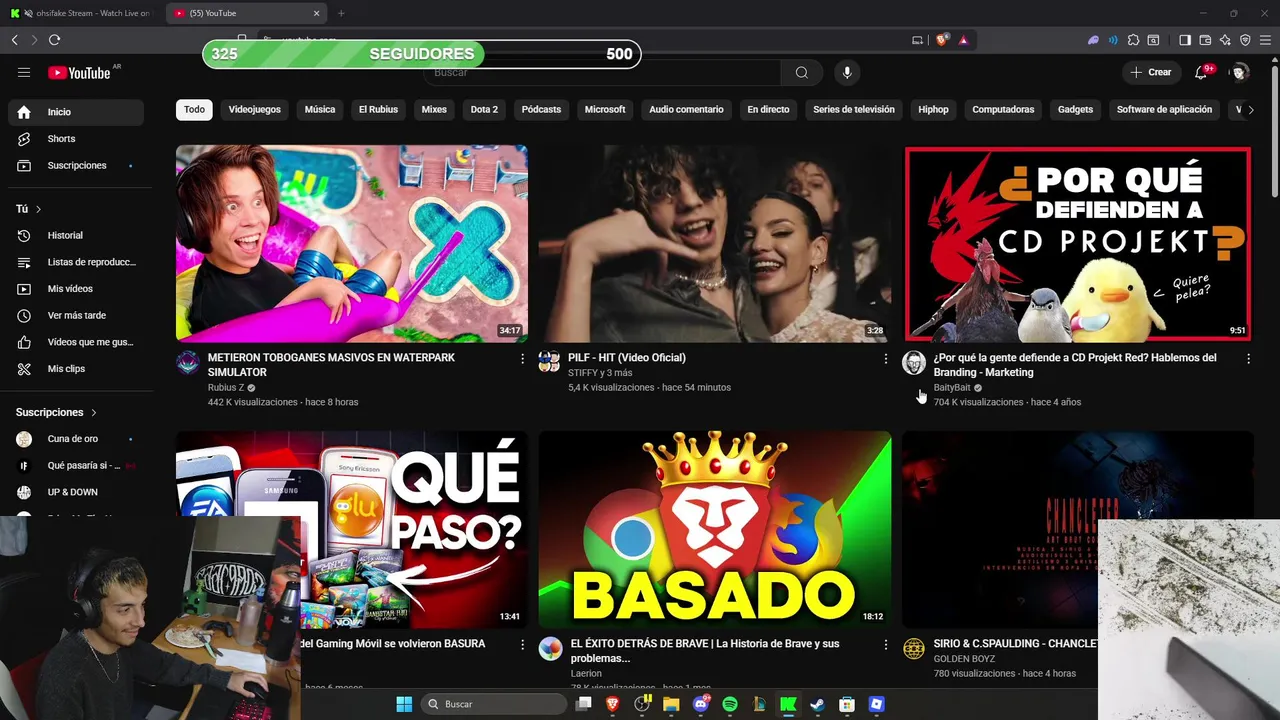The height and width of the screenshot is (720, 1280).
Task: Open BaityBait channel avatar
Action: [913, 362]
